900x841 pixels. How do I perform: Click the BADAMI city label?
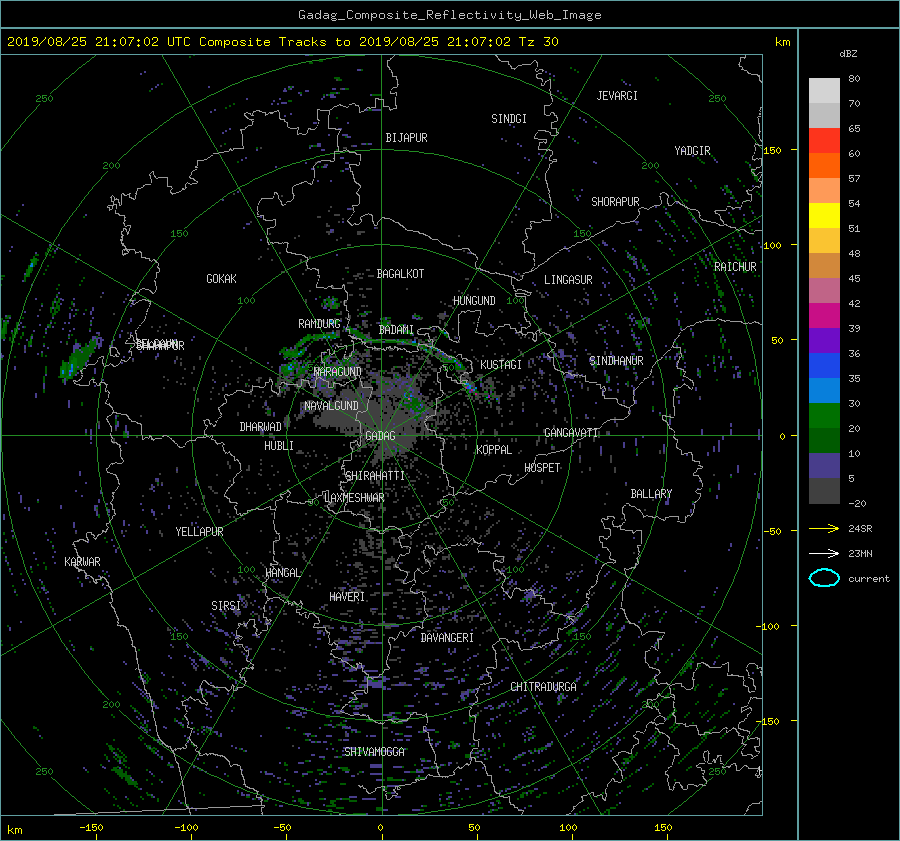click(396, 330)
